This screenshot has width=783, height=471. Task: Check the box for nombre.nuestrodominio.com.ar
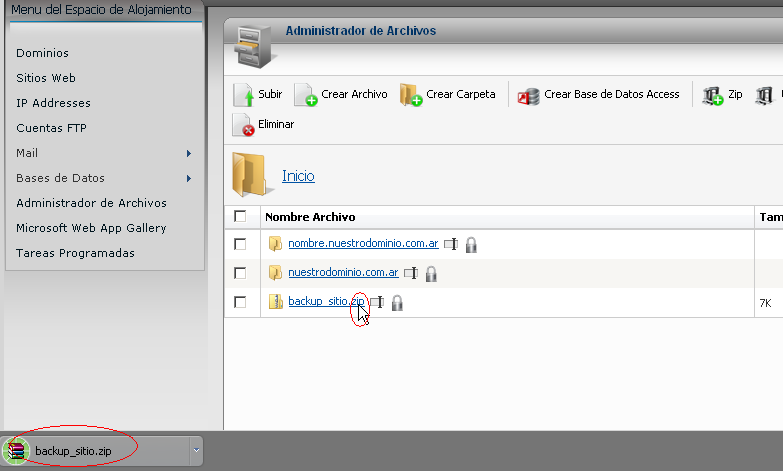tap(240, 244)
